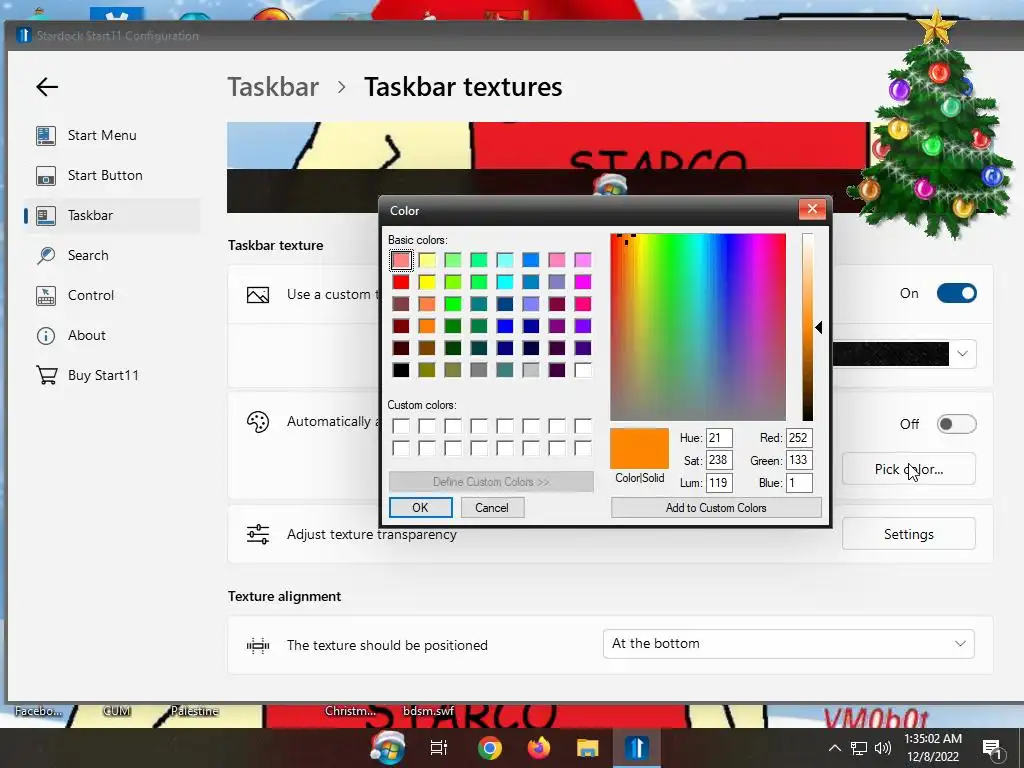Click the taskbar clock 1:35:02 AM
The width and height of the screenshot is (1024, 768).
pos(933,739)
